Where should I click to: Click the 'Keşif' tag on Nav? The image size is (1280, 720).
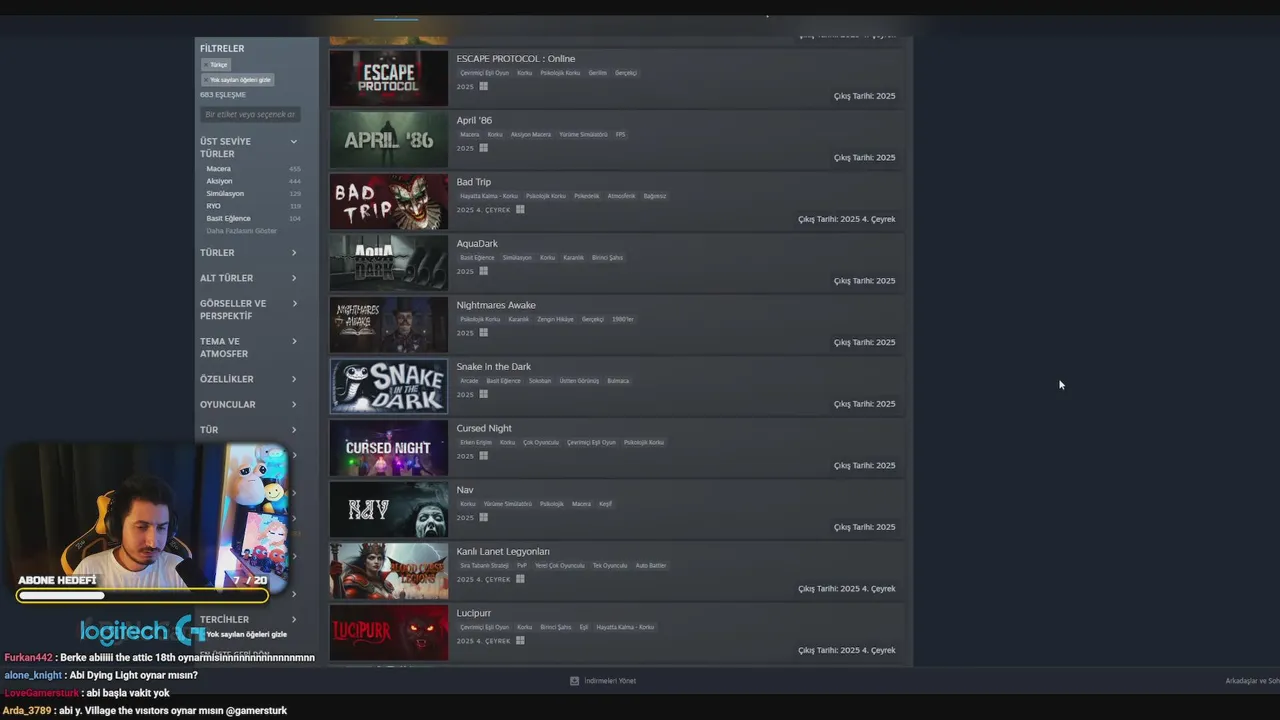[605, 504]
